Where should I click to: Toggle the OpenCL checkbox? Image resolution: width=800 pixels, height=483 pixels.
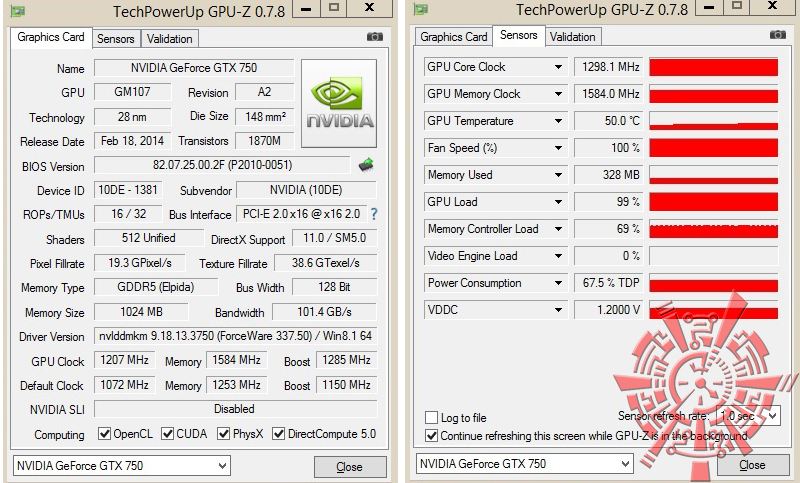(105, 434)
